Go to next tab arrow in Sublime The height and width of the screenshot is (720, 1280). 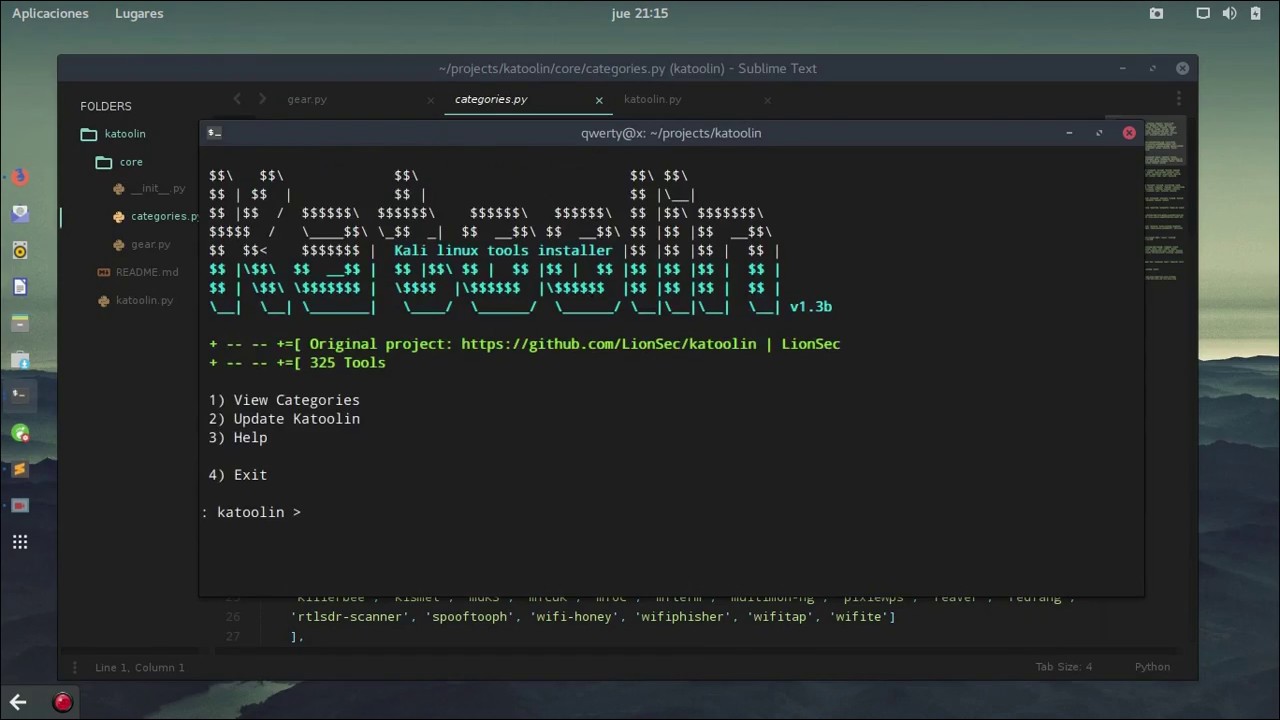(x=262, y=99)
